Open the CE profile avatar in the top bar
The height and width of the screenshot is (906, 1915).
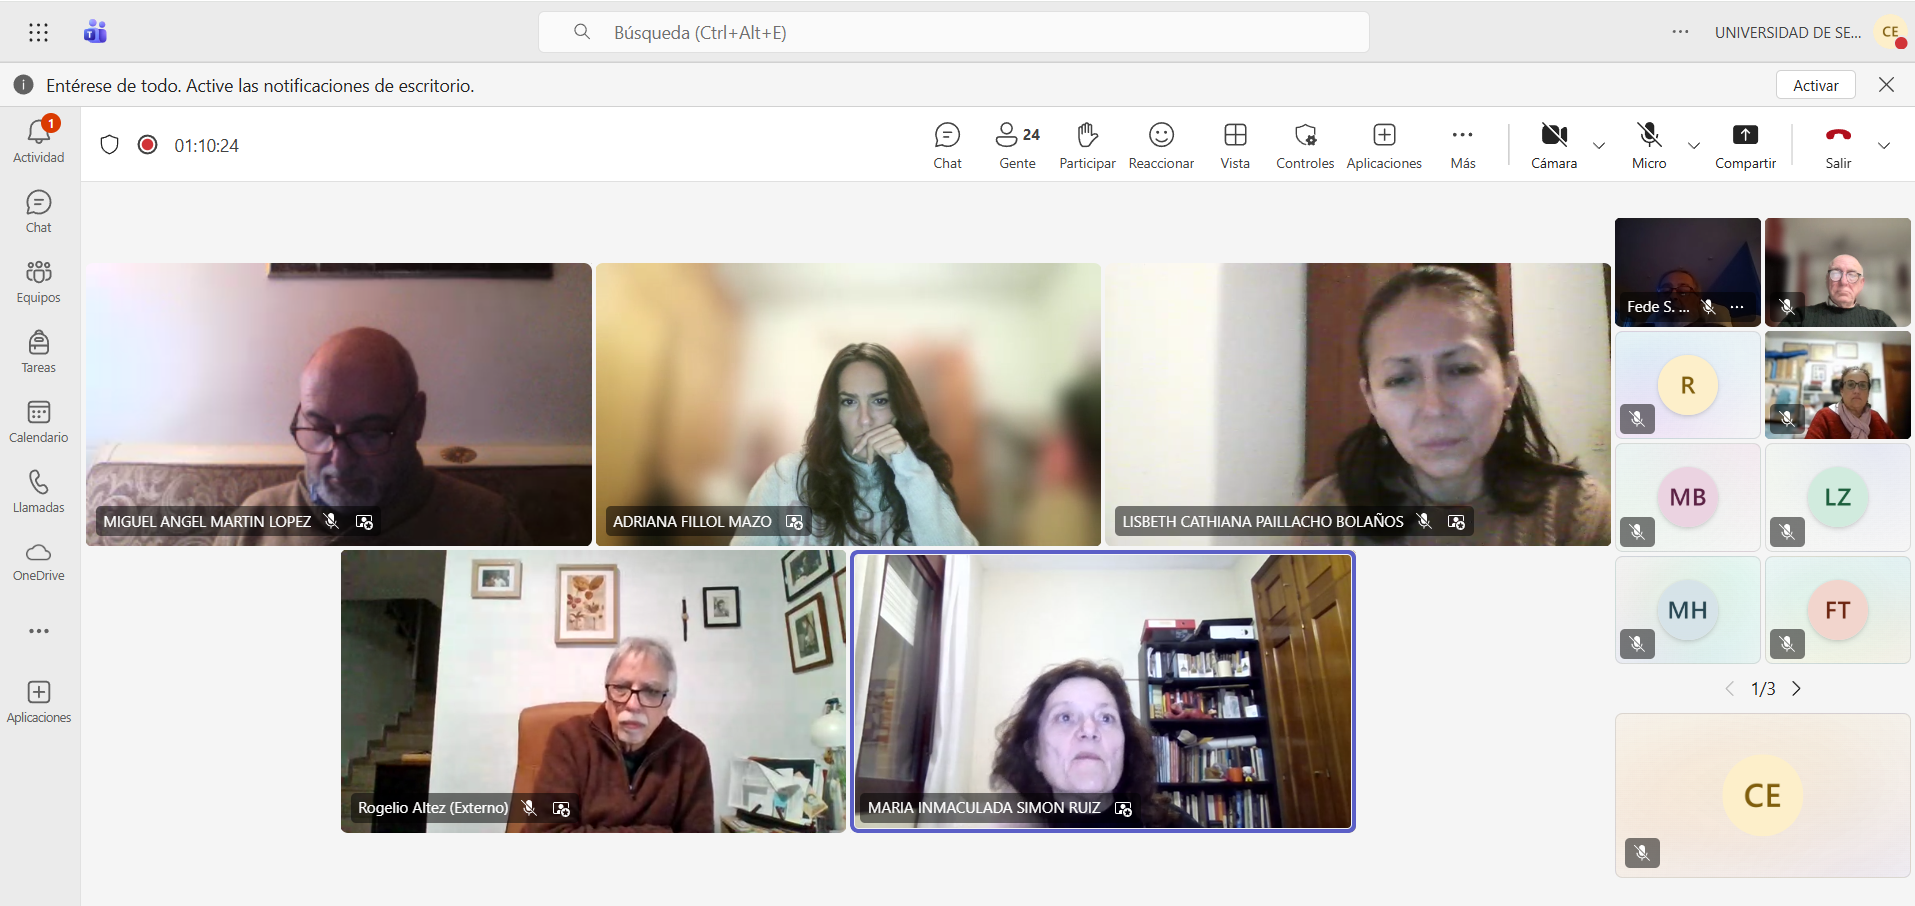tap(1891, 32)
